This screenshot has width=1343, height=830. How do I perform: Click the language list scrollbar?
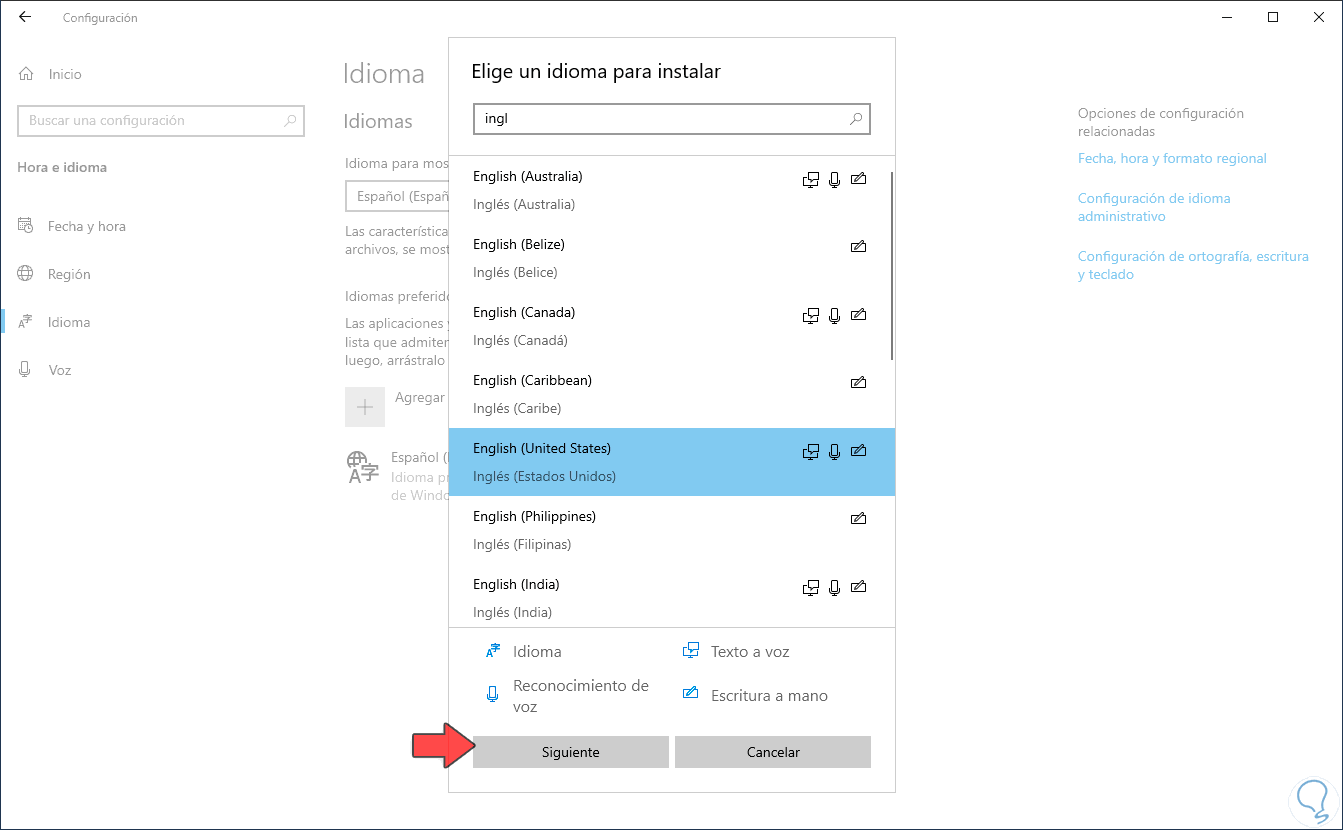point(891,266)
